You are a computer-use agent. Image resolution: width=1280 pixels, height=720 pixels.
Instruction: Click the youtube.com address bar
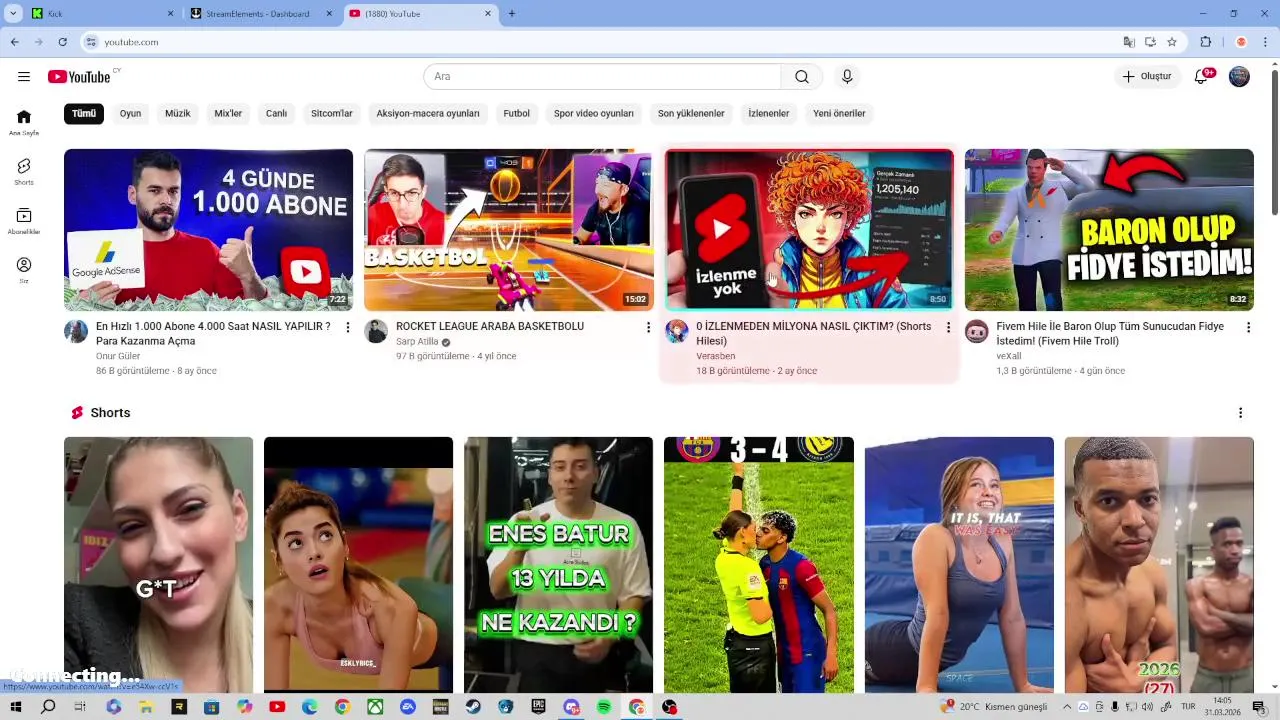[600, 42]
